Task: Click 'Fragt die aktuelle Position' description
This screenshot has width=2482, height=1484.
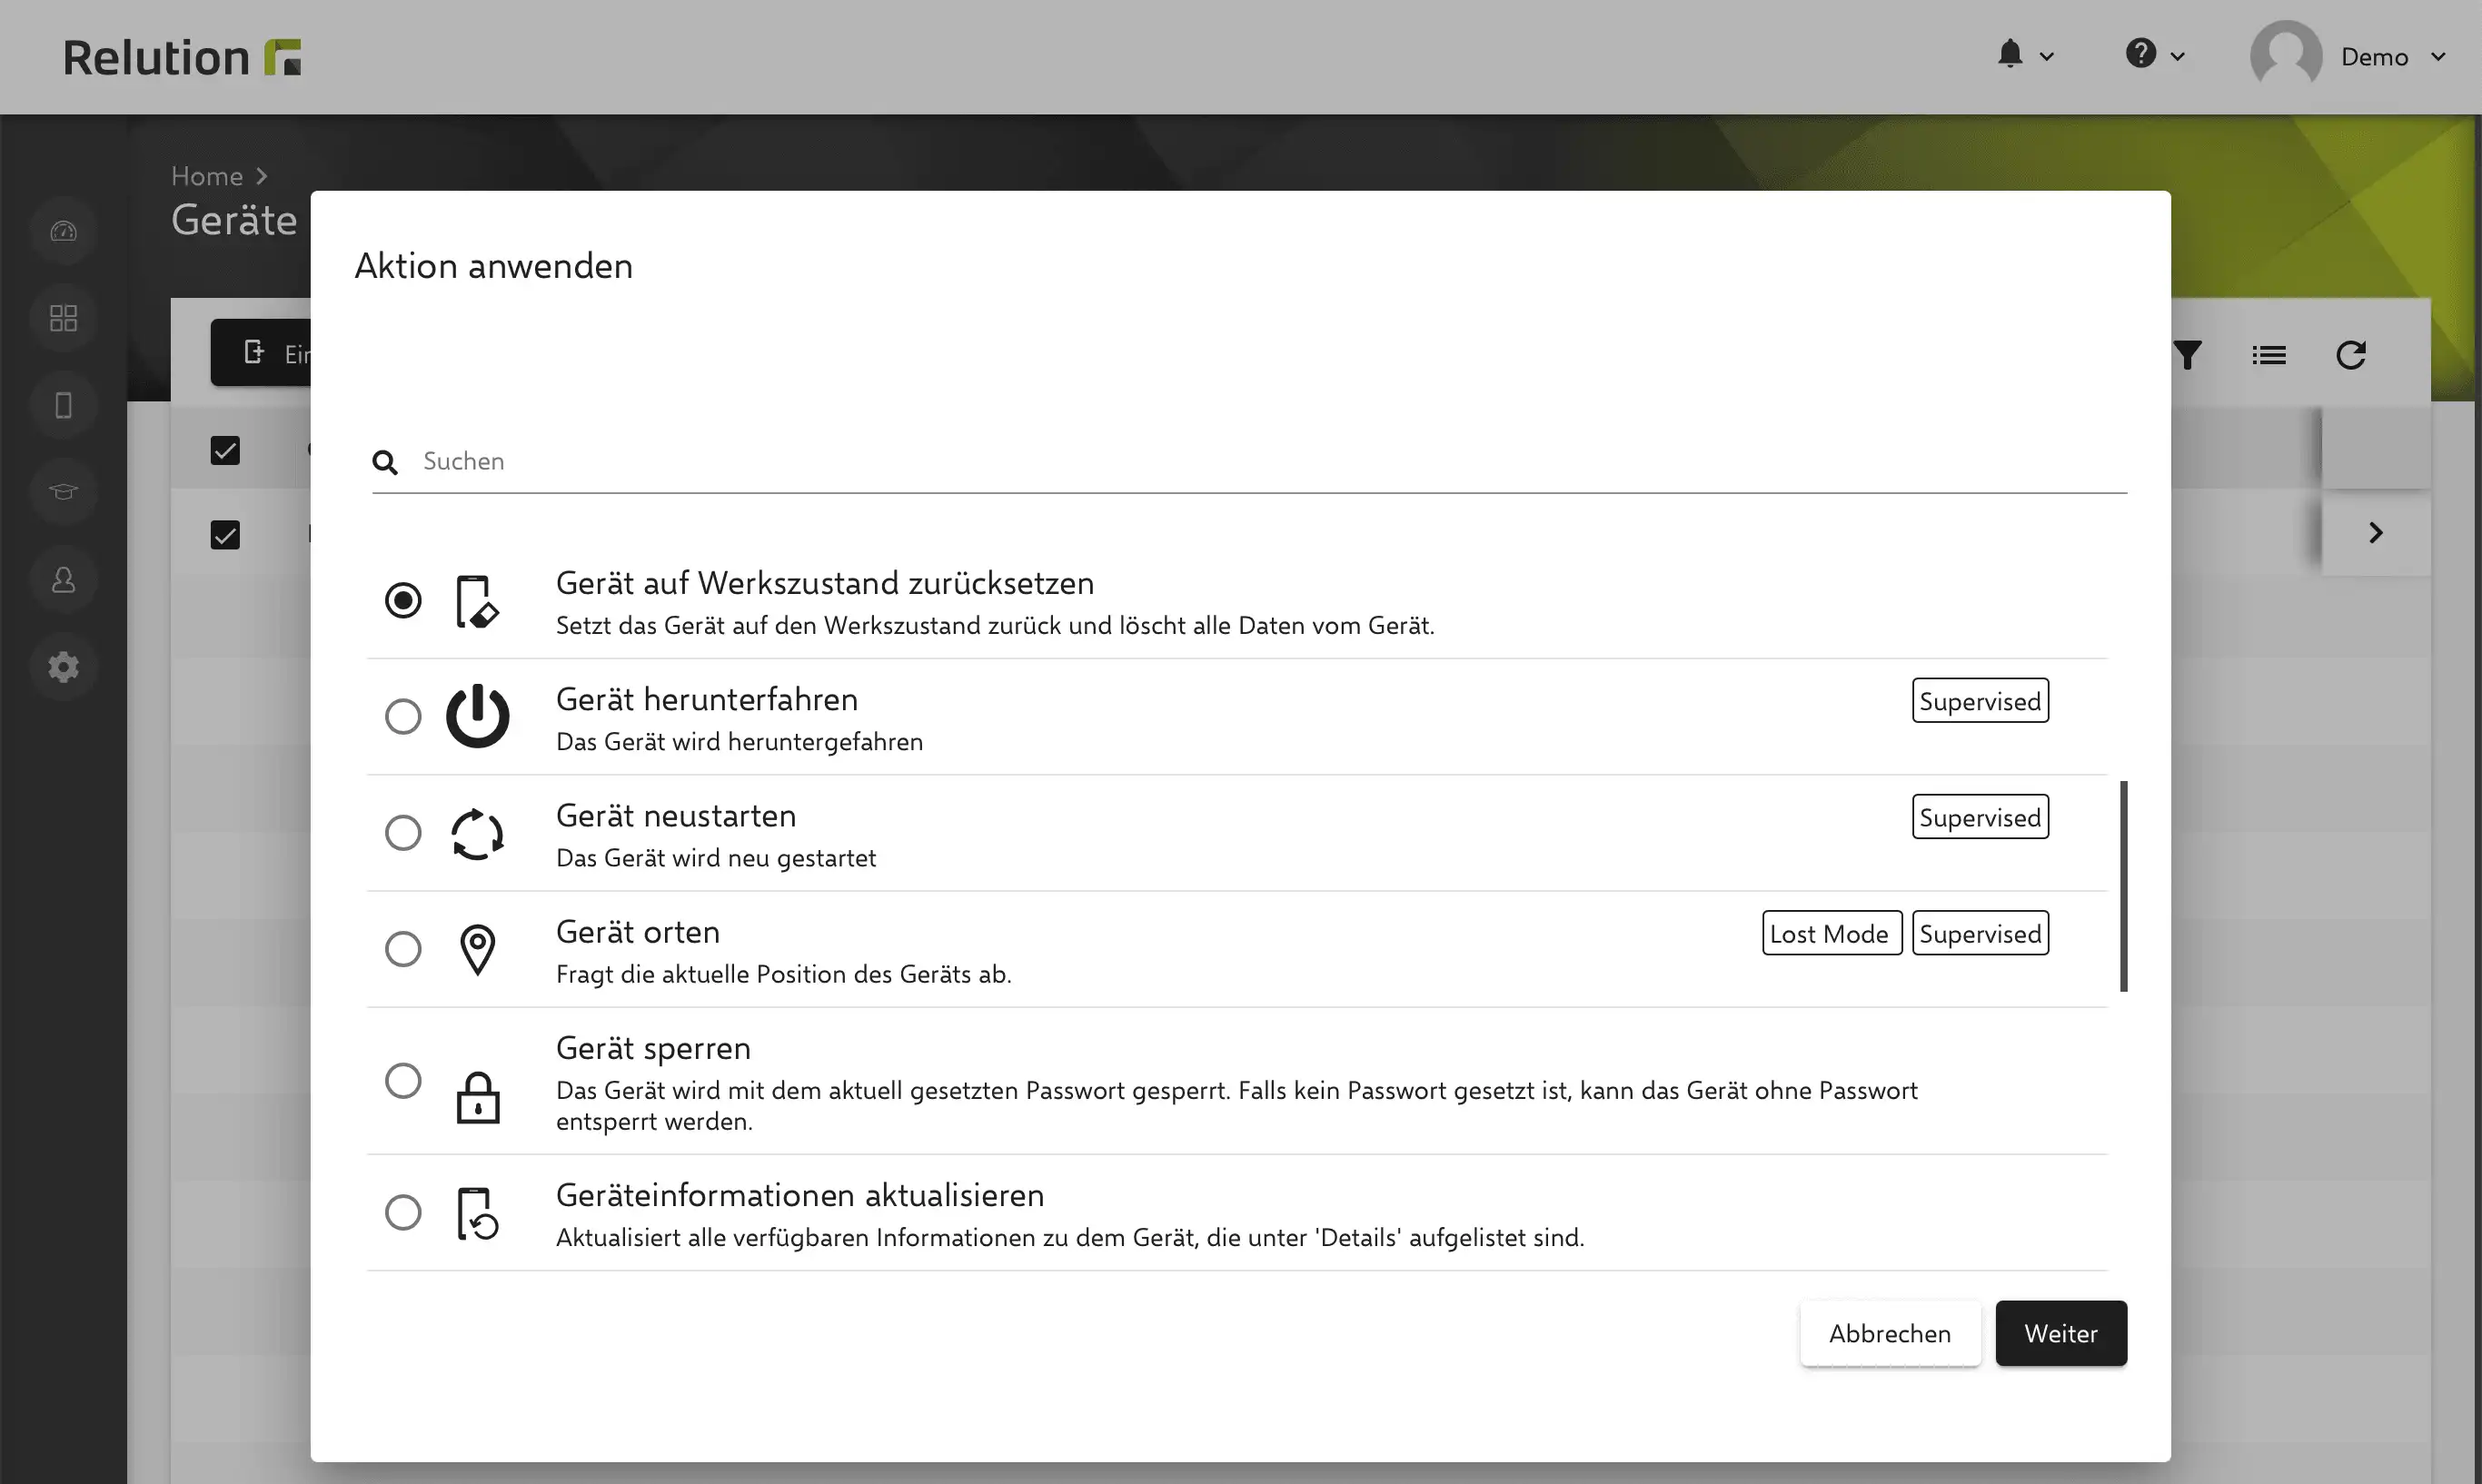Action: click(x=783, y=974)
